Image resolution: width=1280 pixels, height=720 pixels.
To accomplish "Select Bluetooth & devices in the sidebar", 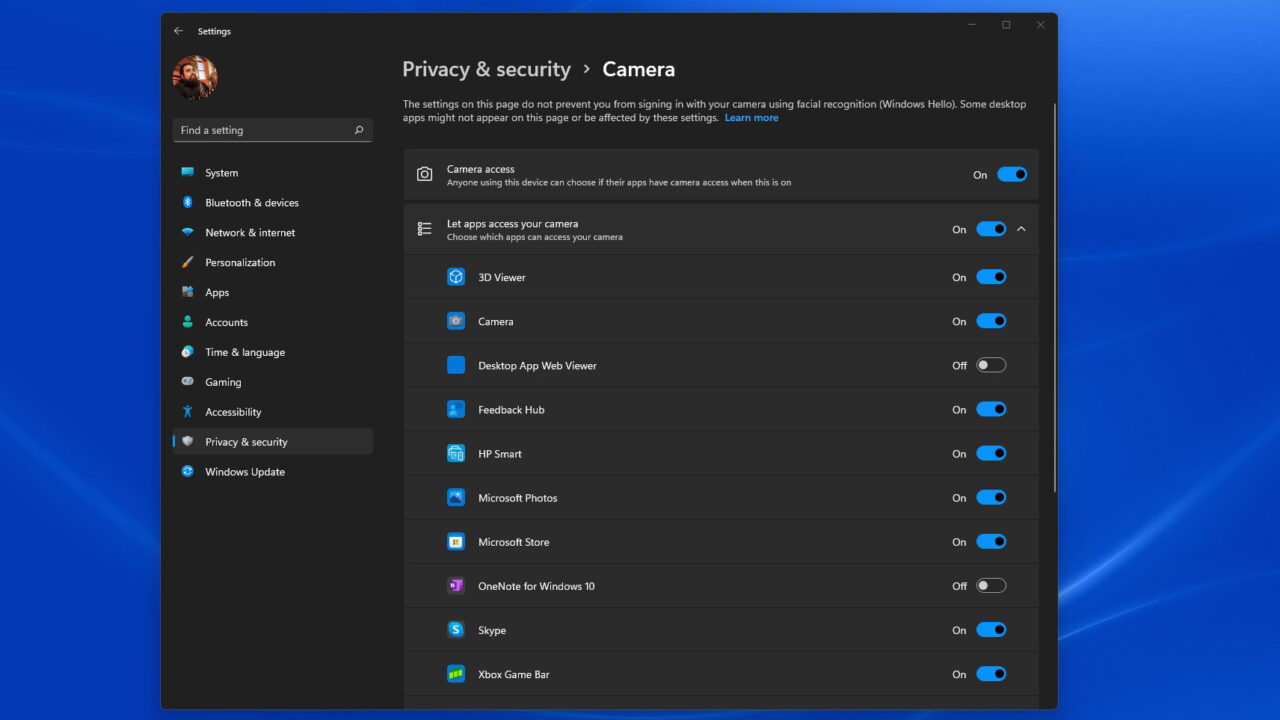I will (x=251, y=202).
